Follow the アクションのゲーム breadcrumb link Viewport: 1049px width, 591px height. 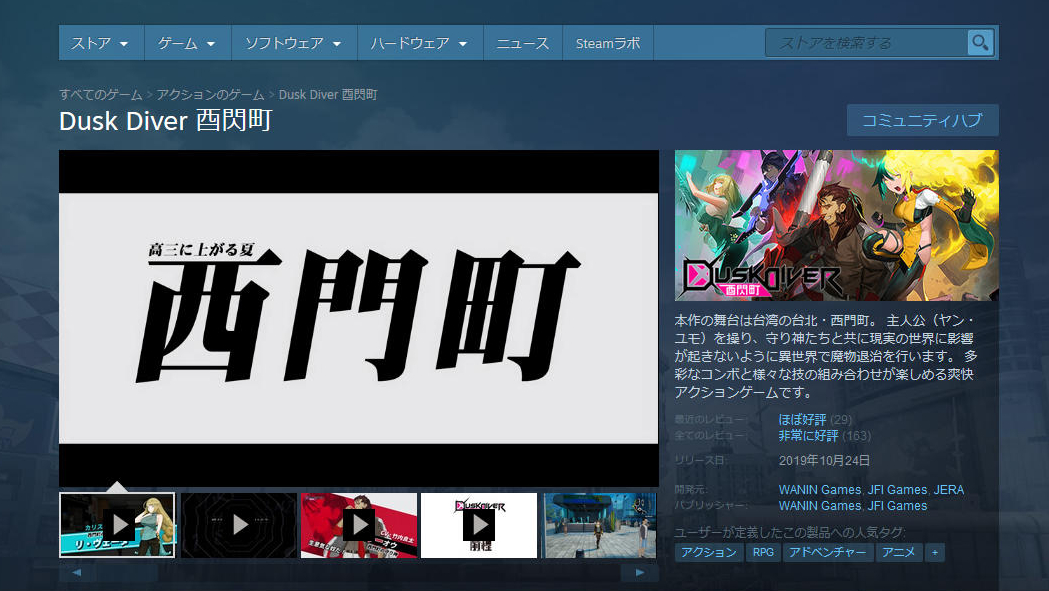(210, 94)
